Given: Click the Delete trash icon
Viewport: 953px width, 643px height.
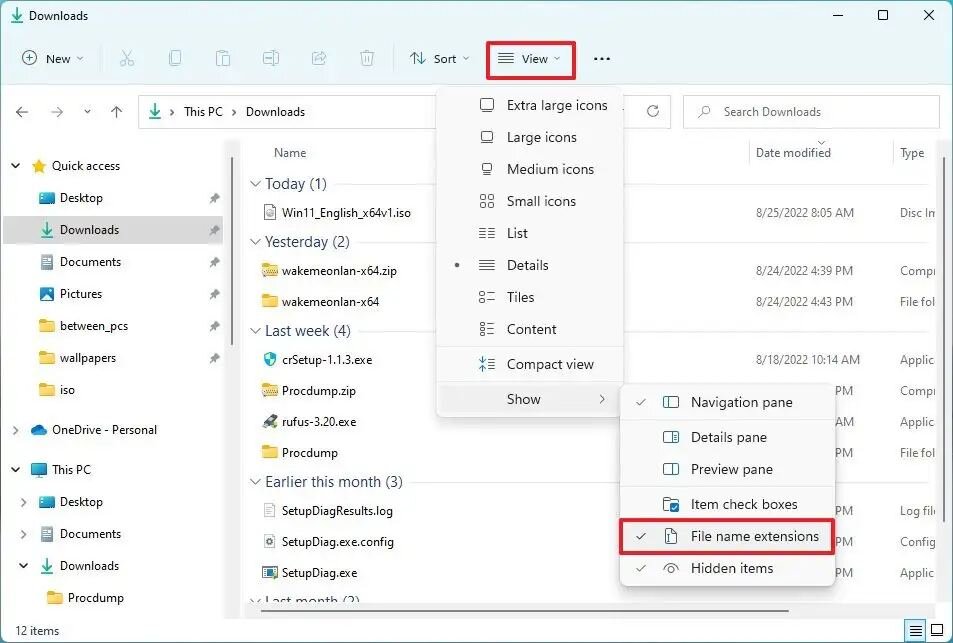Looking at the screenshot, I should [x=367, y=58].
